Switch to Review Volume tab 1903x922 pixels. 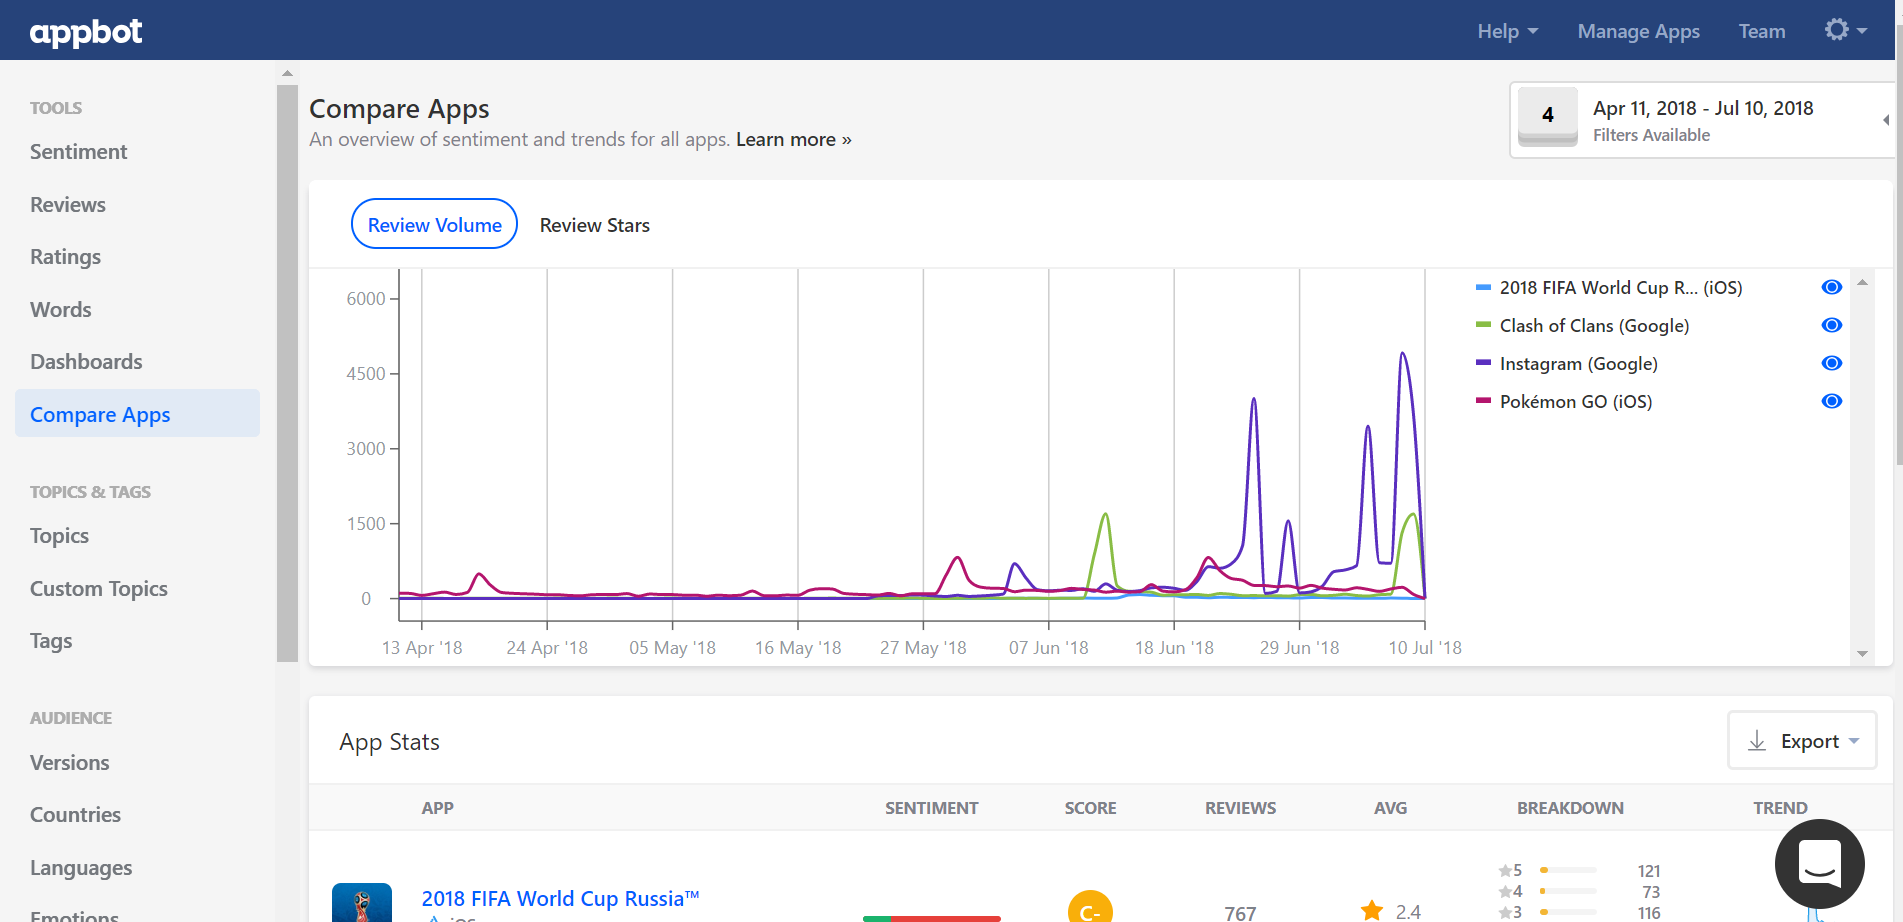click(434, 224)
